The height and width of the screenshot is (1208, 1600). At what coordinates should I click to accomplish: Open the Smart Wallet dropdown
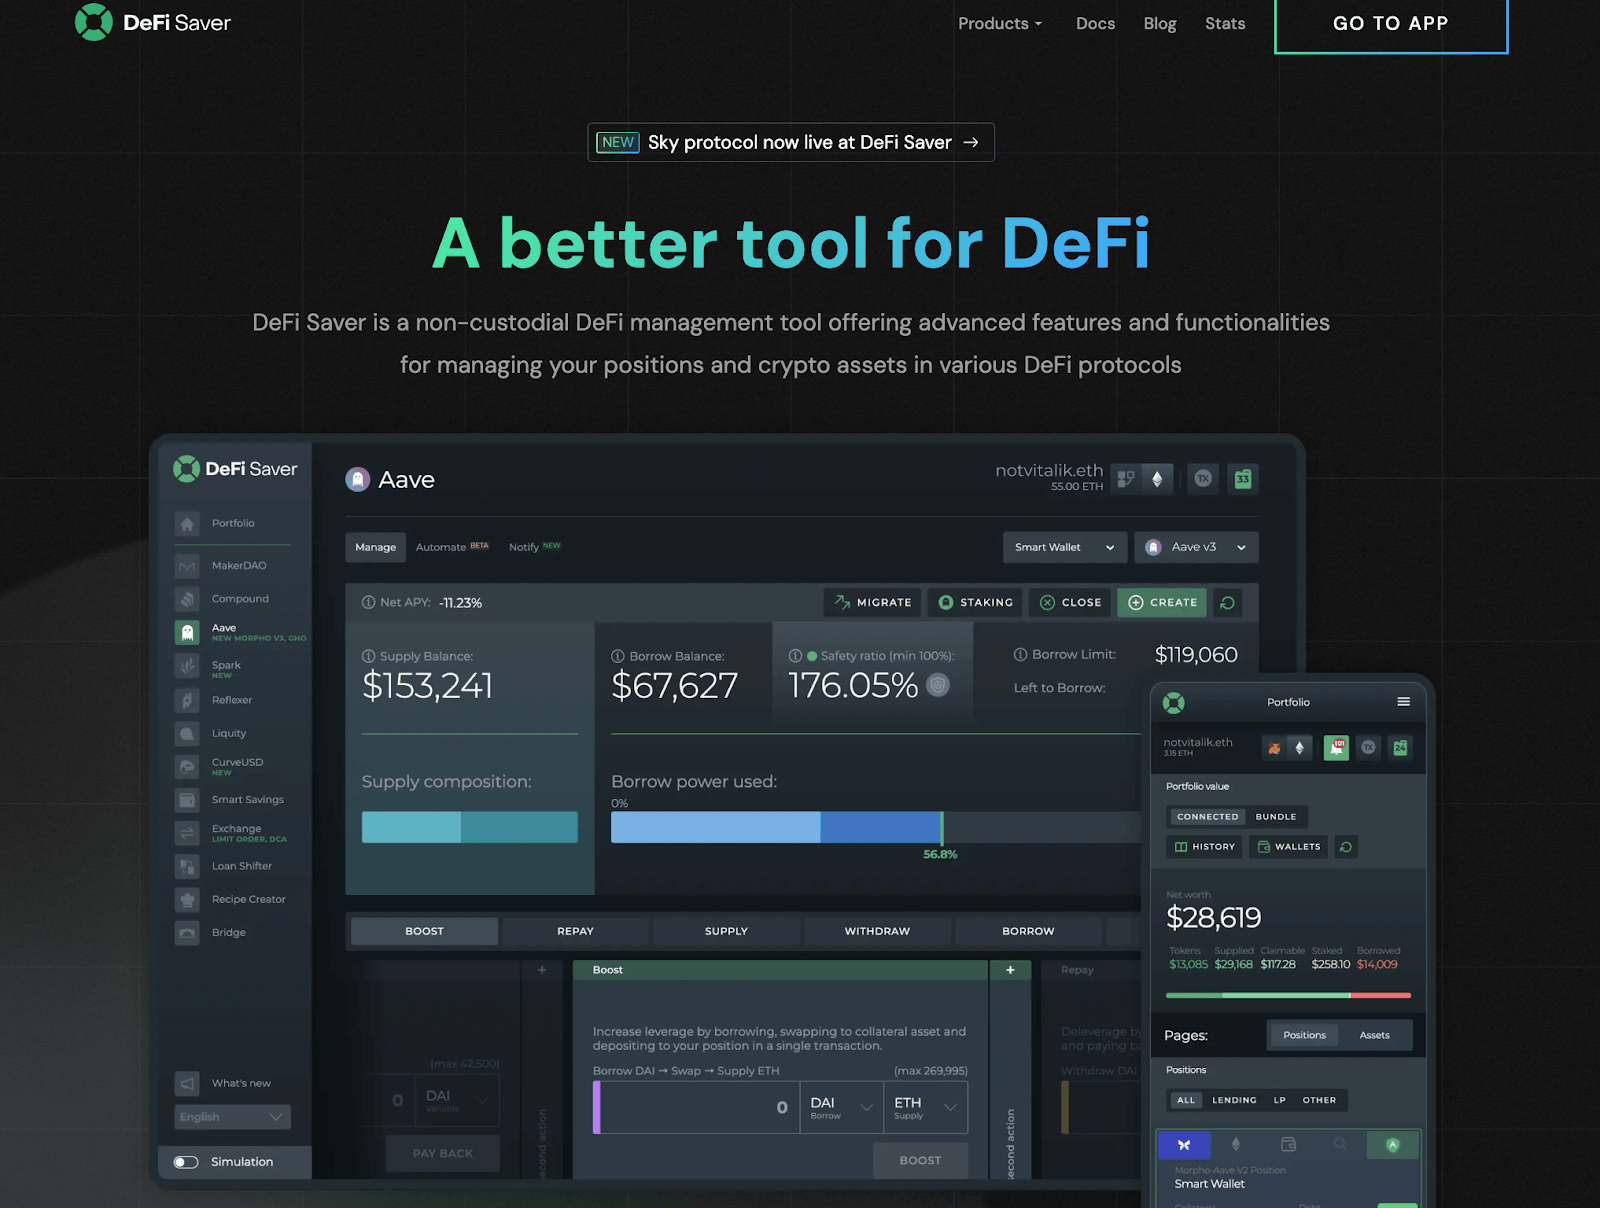point(1064,547)
